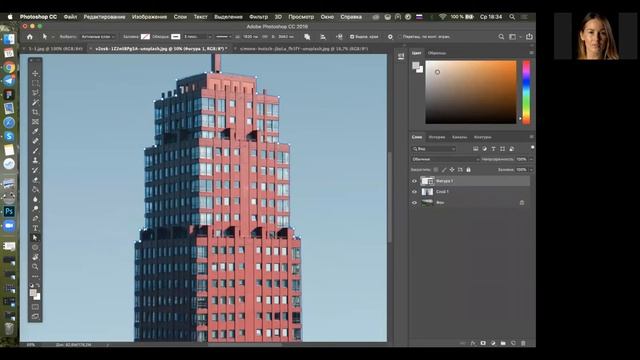This screenshot has width=640, height=360.
Task: Switch to the Каналы tab
Action: coord(459,137)
